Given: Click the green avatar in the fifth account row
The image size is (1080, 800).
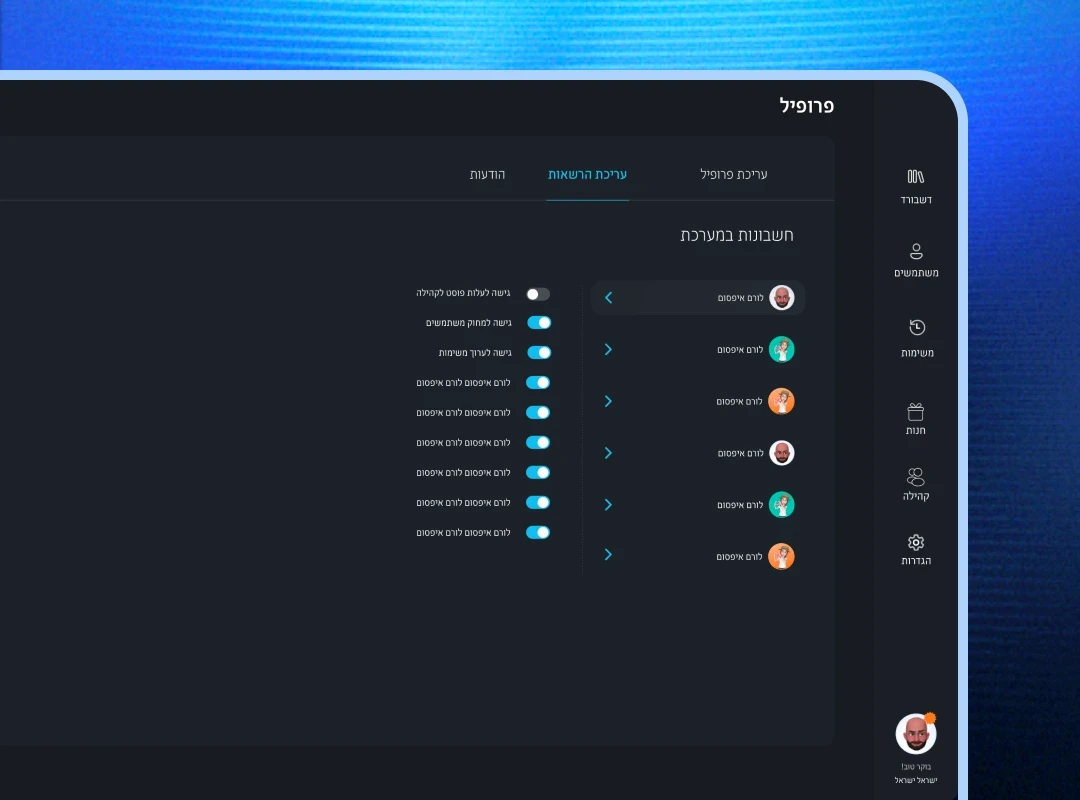Looking at the screenshot, I should point(782,504).
